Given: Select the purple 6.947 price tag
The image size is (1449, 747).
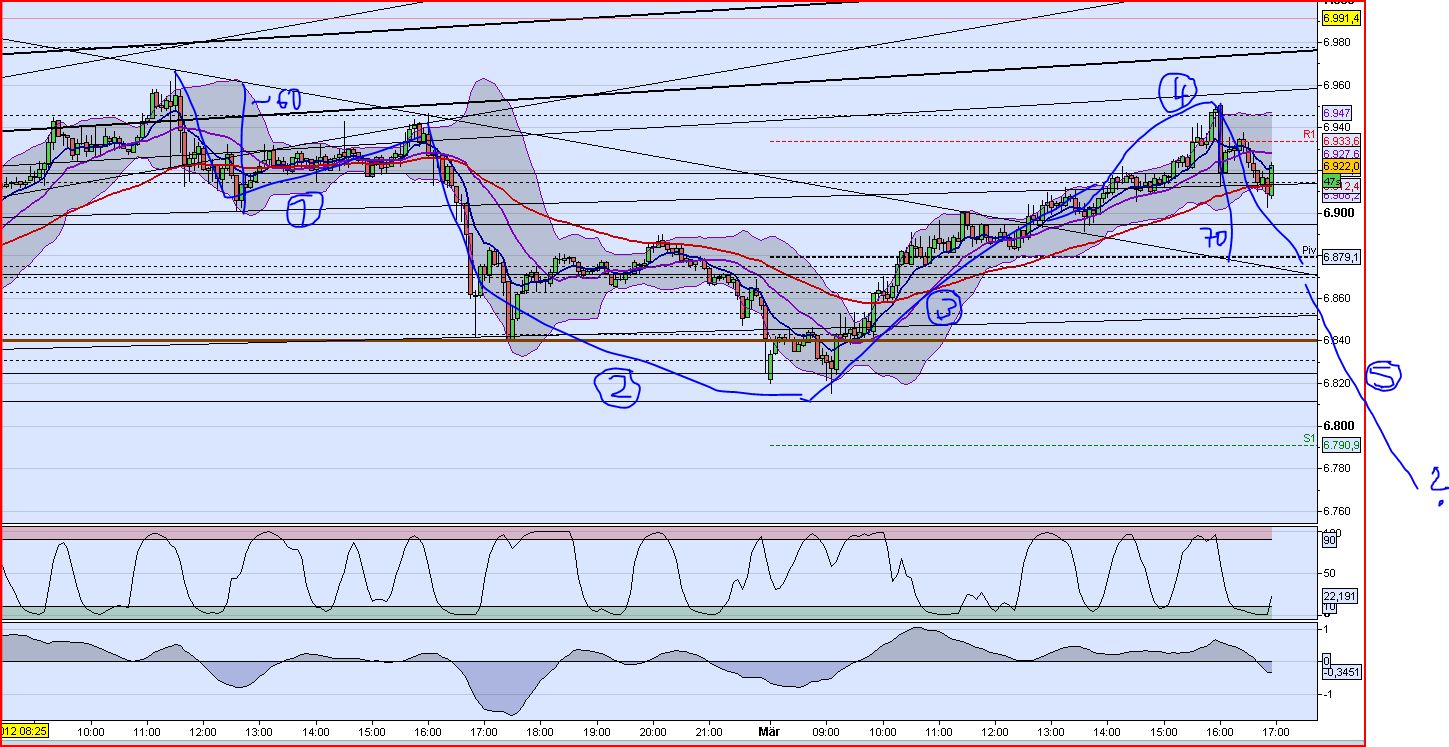Looking at the screenshot, I should tap(1337, 115).
